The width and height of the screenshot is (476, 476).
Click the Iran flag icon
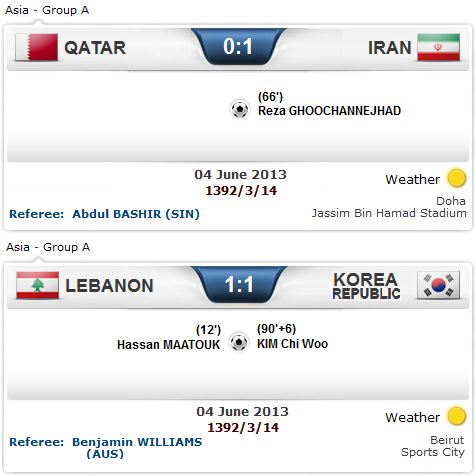pos(438,47)
